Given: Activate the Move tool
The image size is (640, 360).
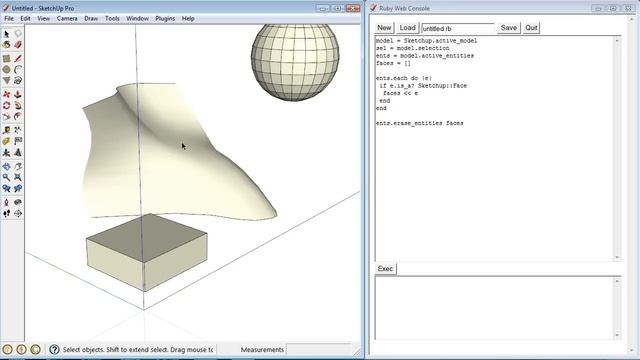Looking at the screenshot, I should click(x=7, y=95).
